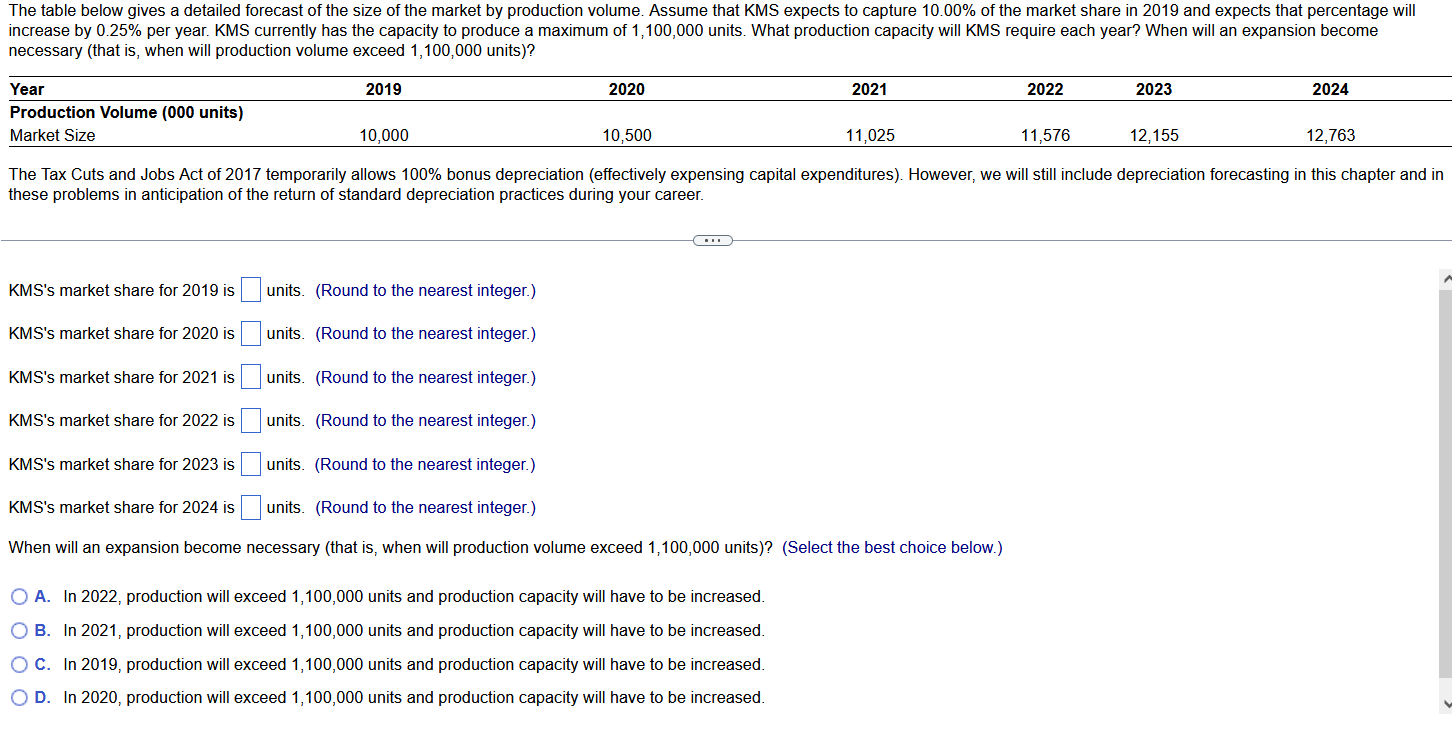Click the 2019 market share answer box
The image size is (1452, 729).
click(x=251, y=289)
